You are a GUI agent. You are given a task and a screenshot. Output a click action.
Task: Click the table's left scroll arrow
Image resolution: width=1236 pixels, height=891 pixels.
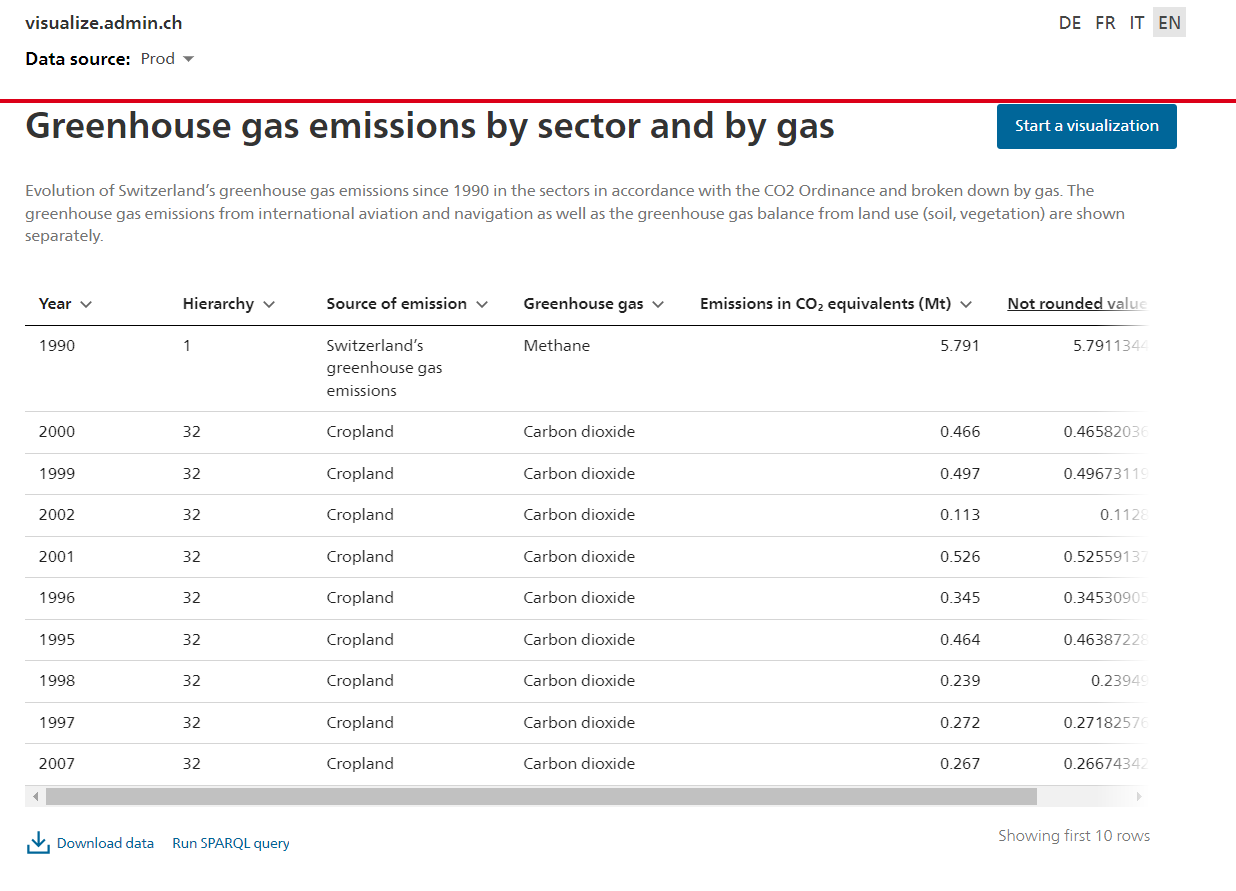click(x=36, y=797)
